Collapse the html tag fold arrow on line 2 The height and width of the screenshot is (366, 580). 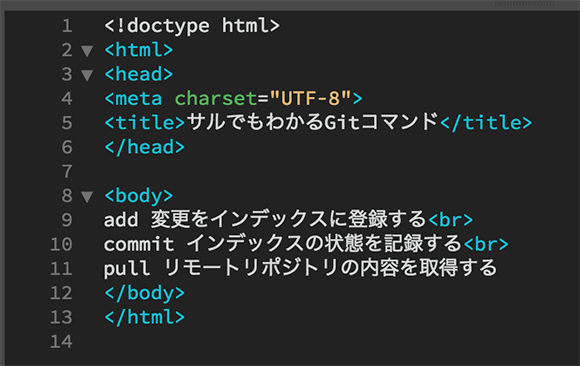[87, 51]
